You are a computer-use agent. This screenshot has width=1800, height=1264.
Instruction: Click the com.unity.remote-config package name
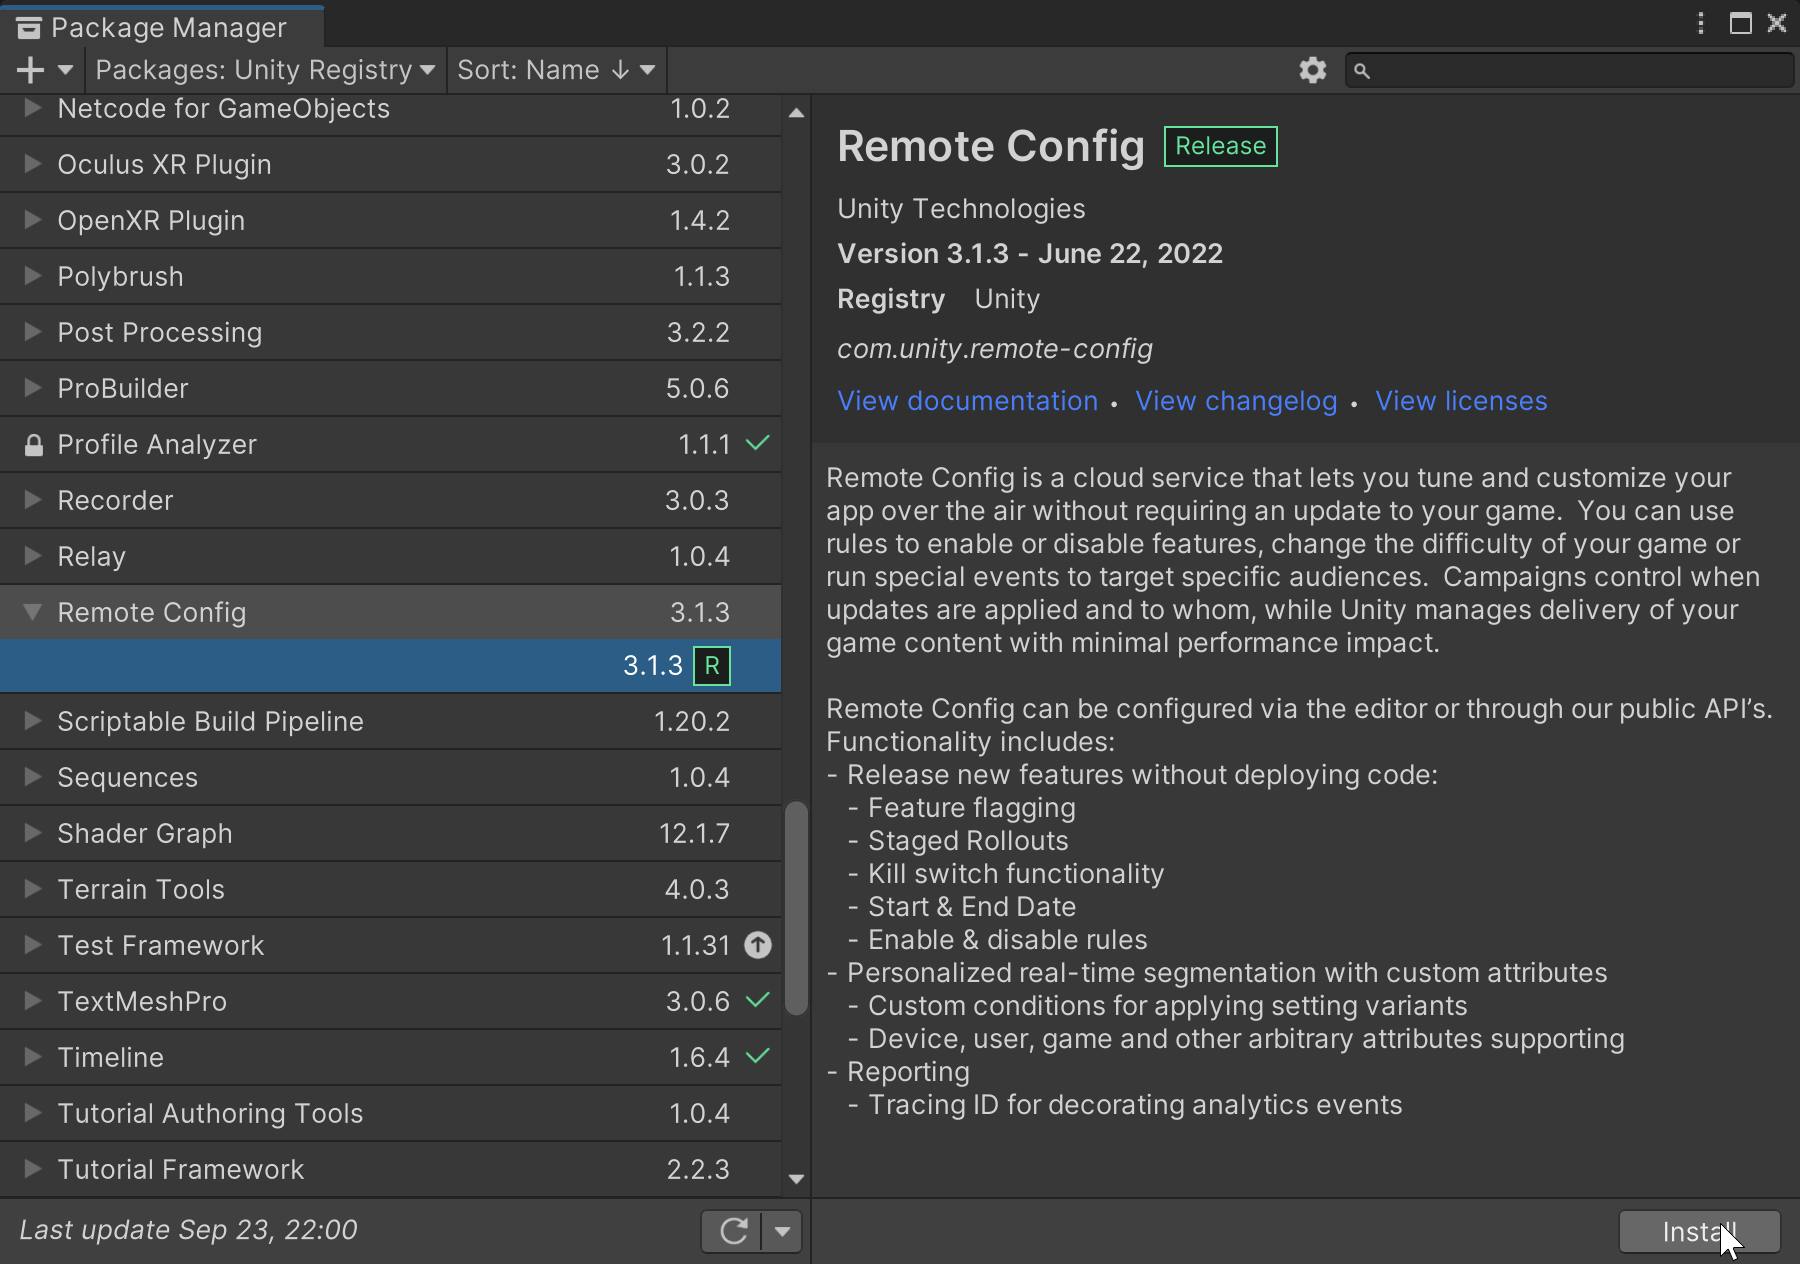click(995, 349)
